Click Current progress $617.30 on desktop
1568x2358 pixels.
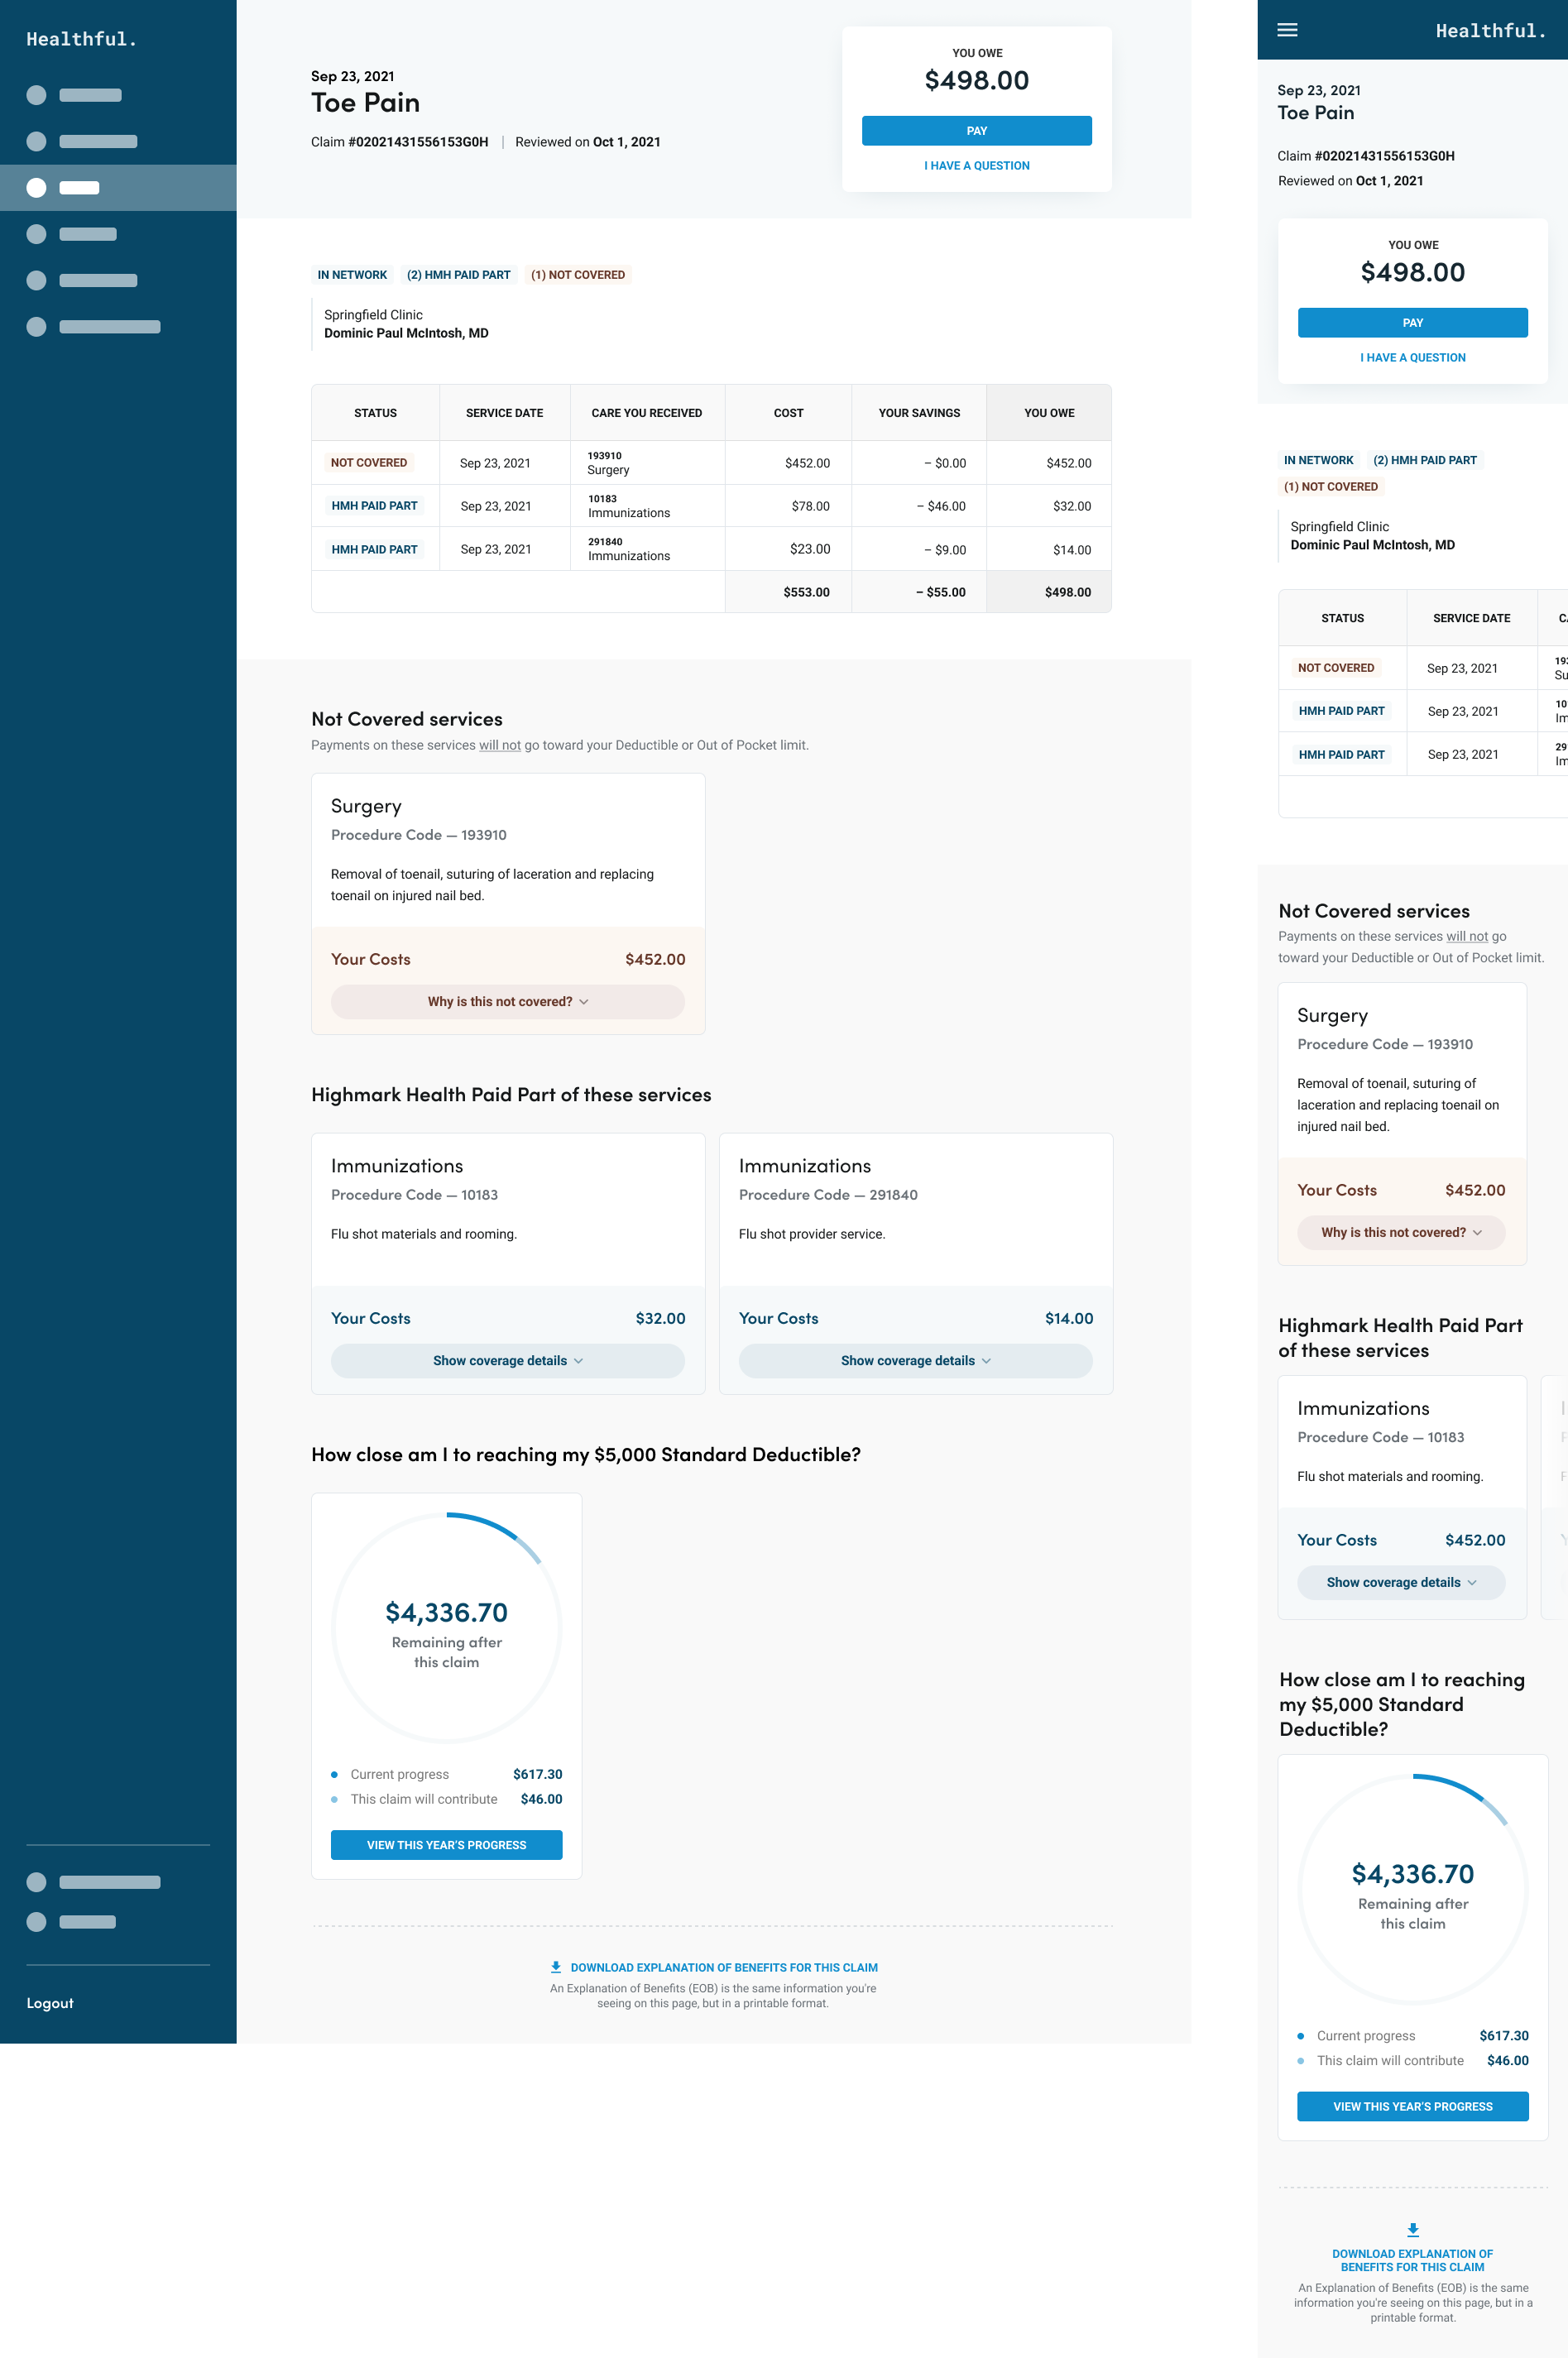click(446, 1774)
